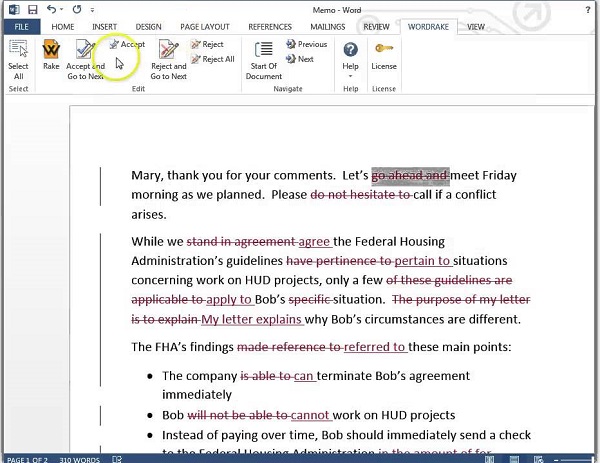Switch to the INSERT tab

click(104, 27)
